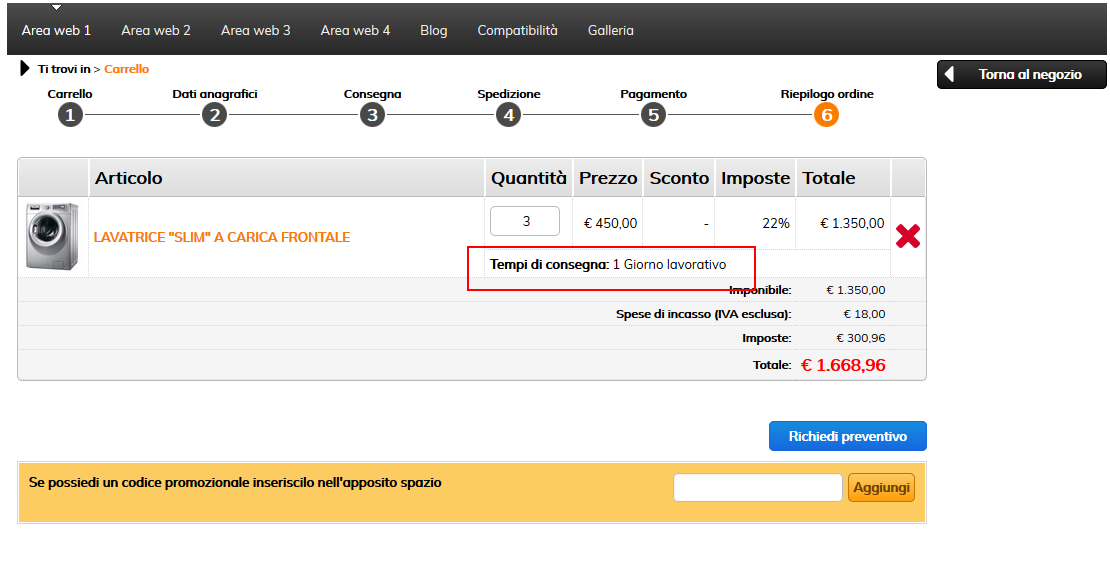
Task: Click the Dati anagrafici step label
Action: (214, 94)
